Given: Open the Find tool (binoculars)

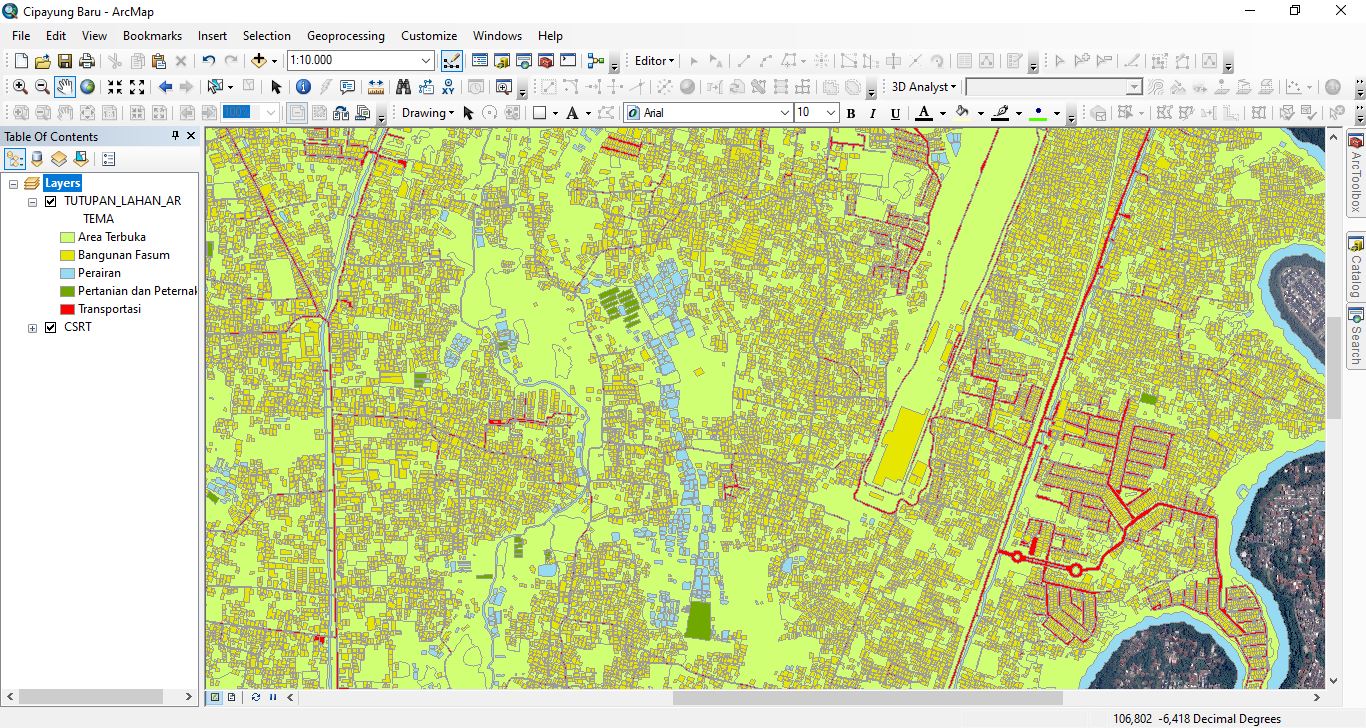Looking at the screenshot, I should click(x=405, y=87).
